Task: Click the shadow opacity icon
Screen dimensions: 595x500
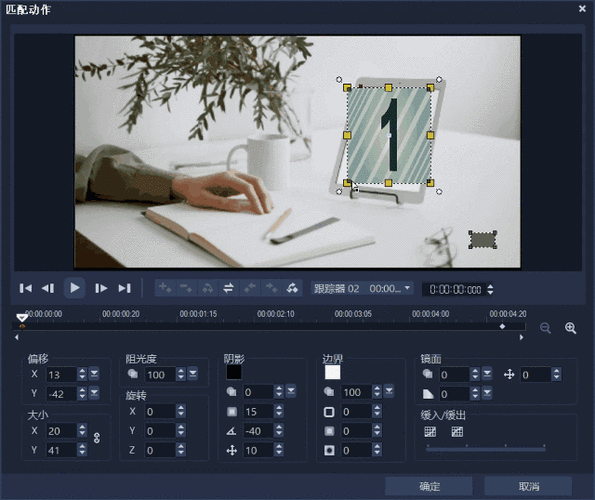Action: pos(231,392)
